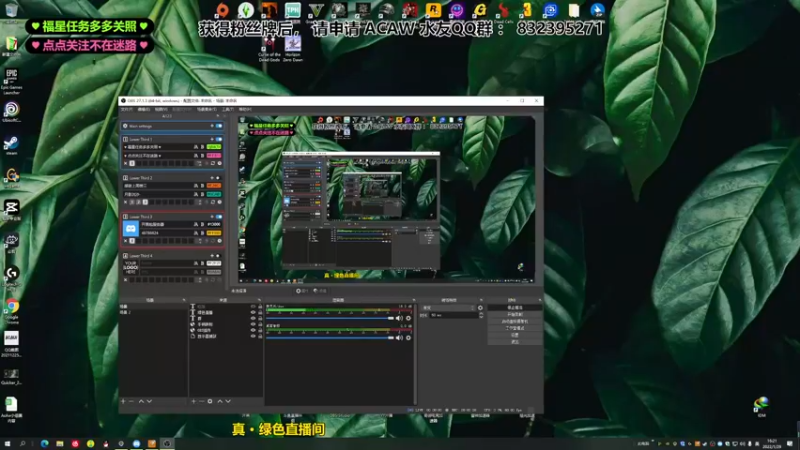Viewport: 800px width, 450px height.
Task: Open Sources panel dock menu button
Action: pyautogui.click(x=259, y=300)
